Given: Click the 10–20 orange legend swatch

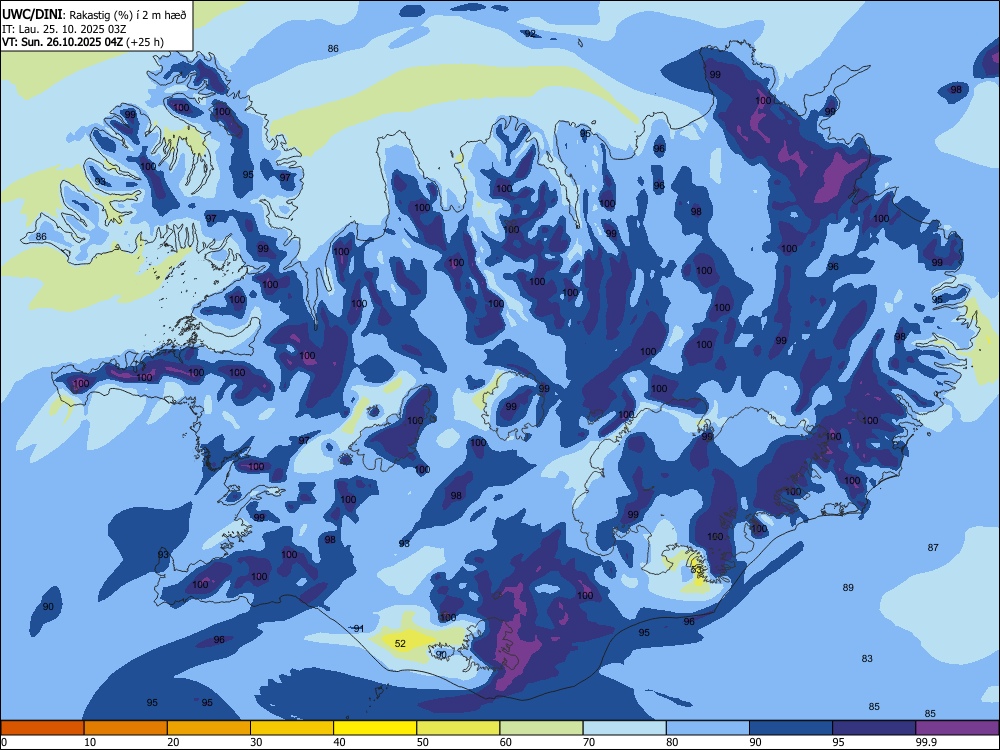Looking at the screenshot, I should pos(126,728).
